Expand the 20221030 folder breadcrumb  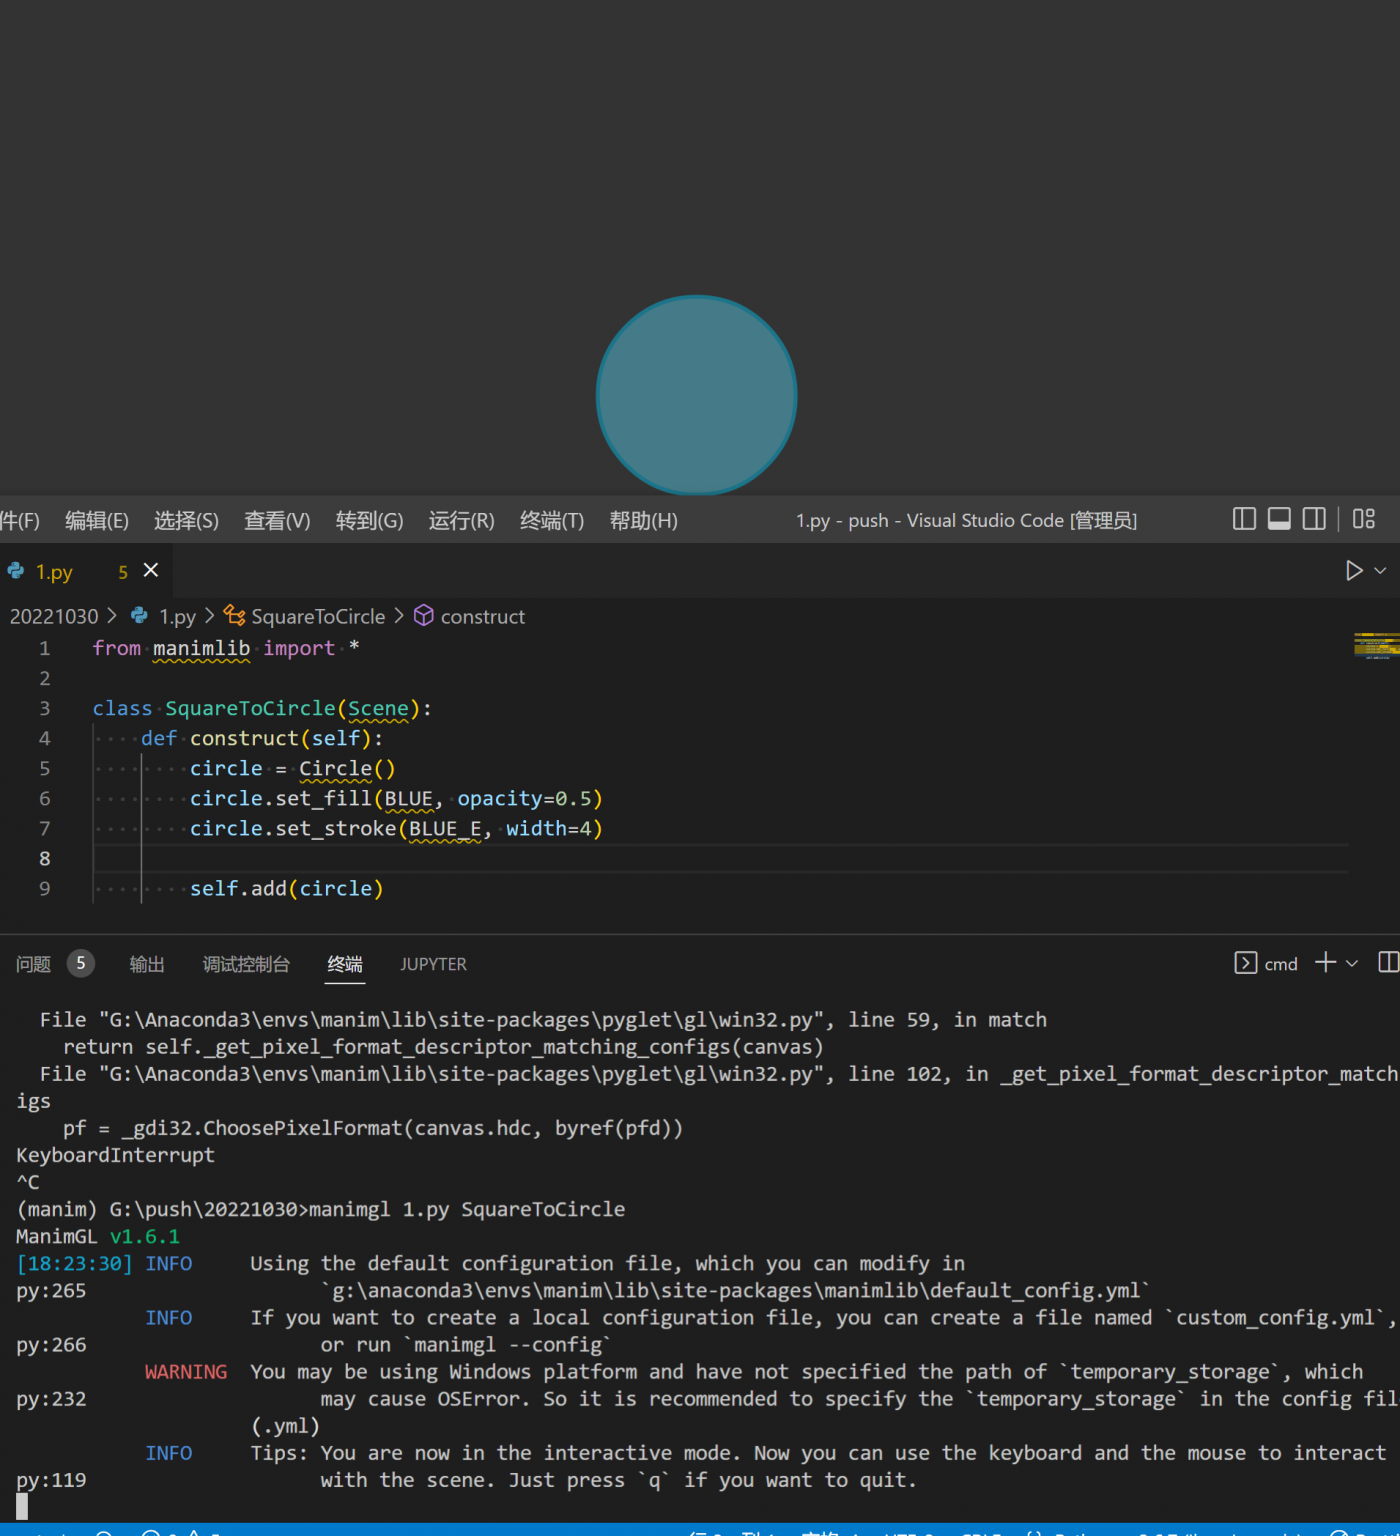point(53,616)
